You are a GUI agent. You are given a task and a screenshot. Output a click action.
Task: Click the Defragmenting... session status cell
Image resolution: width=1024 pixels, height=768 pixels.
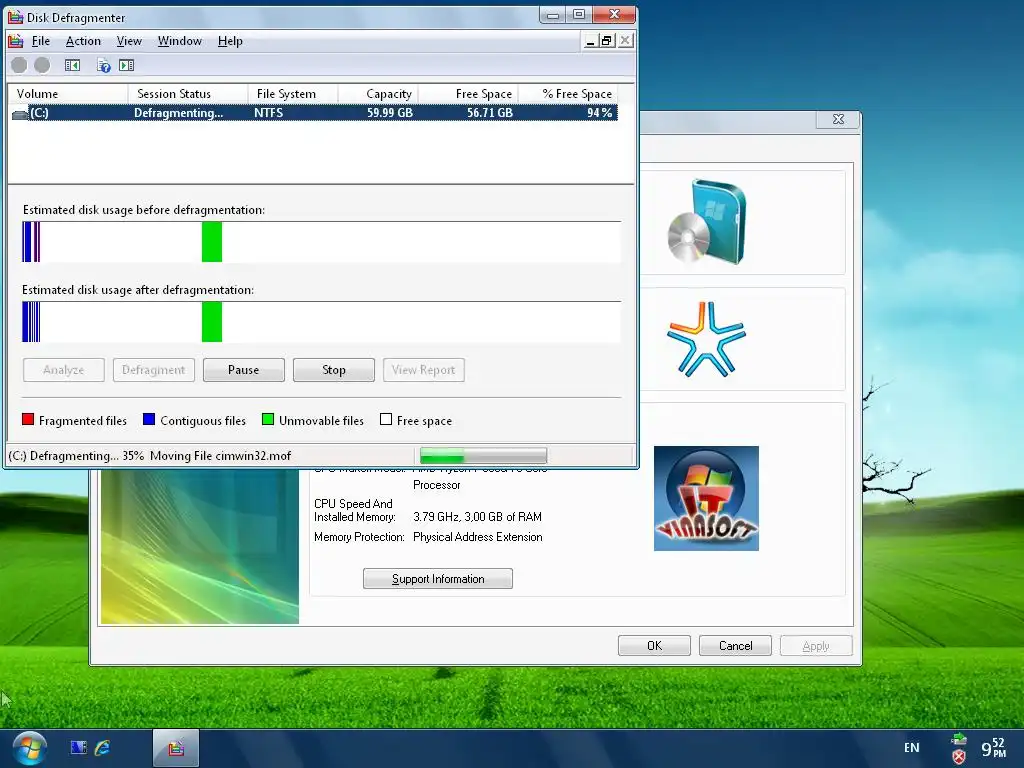tap(178, 113)
